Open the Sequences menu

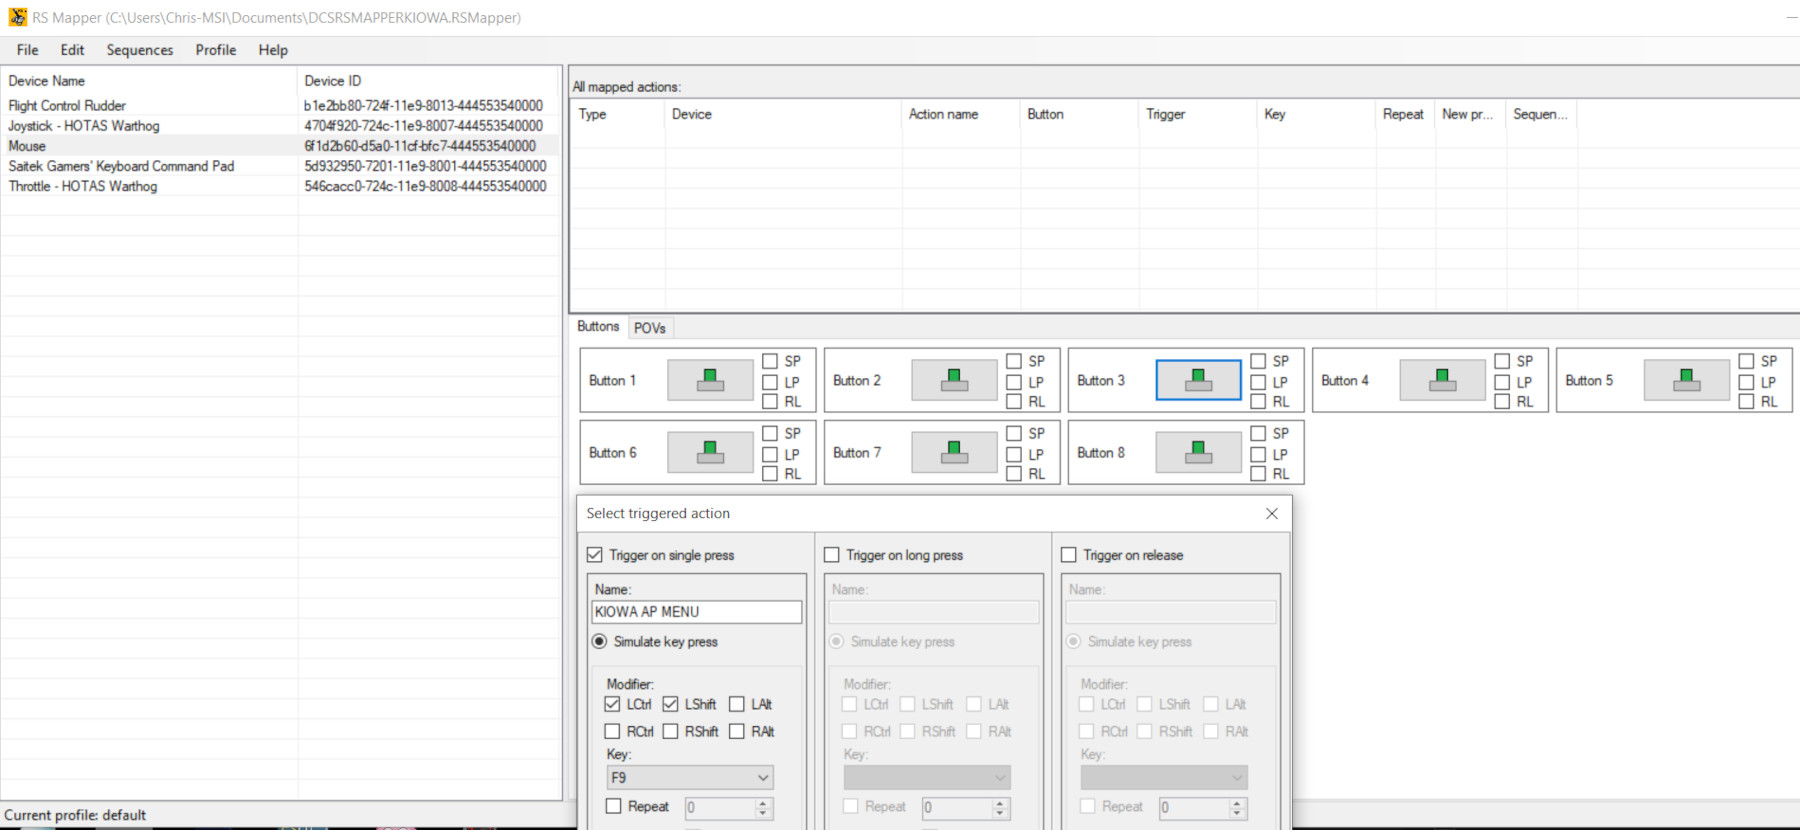tap(139, 50)
